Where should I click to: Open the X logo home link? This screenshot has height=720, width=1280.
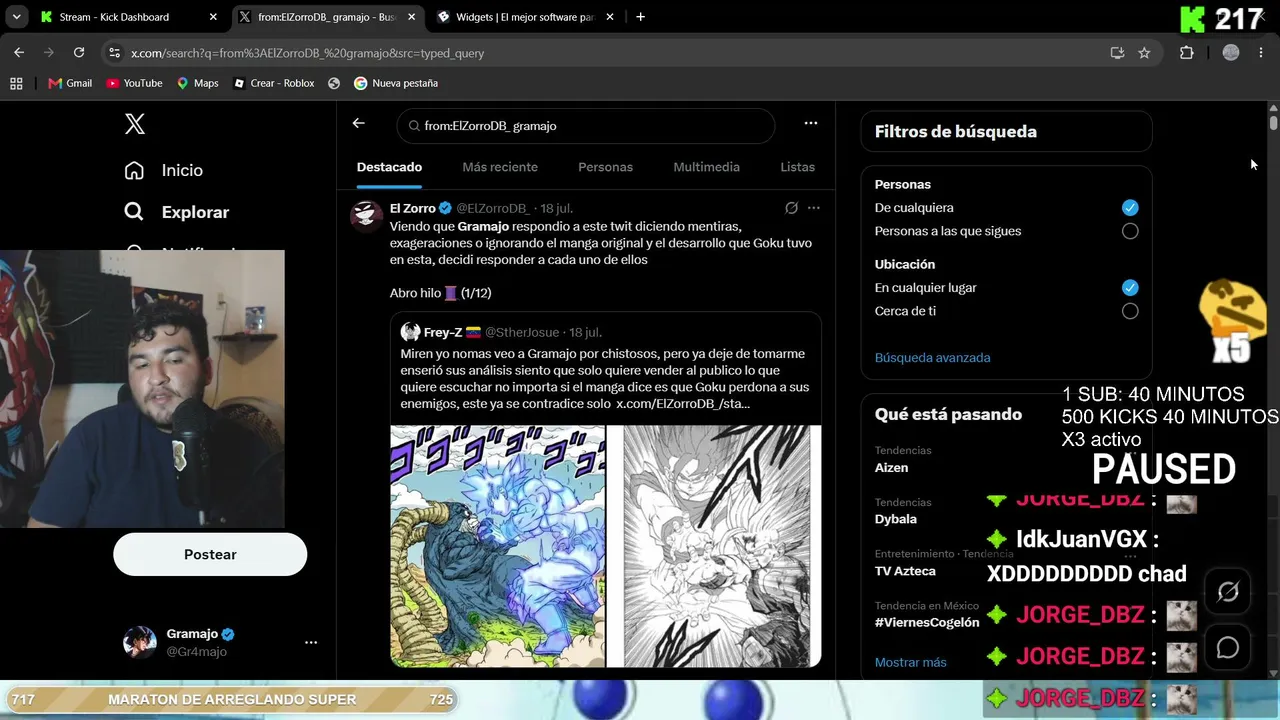pos(135,124)
